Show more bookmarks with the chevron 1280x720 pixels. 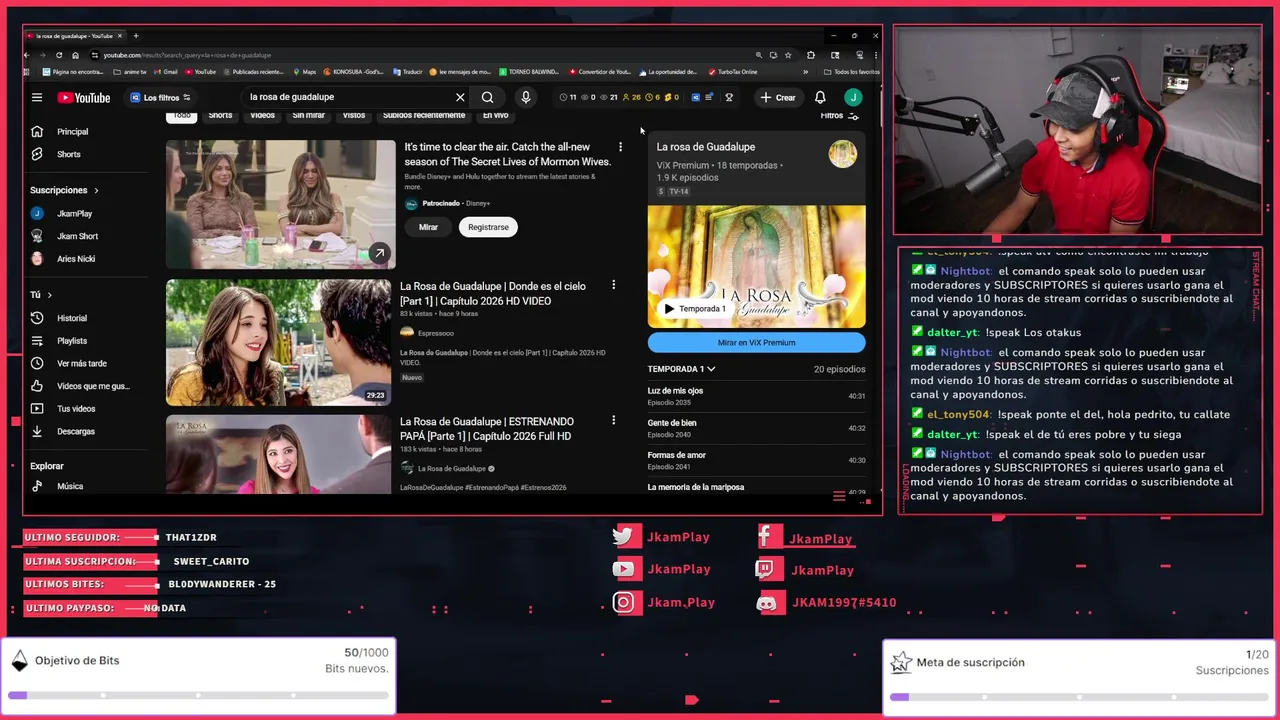pos(805,72)
